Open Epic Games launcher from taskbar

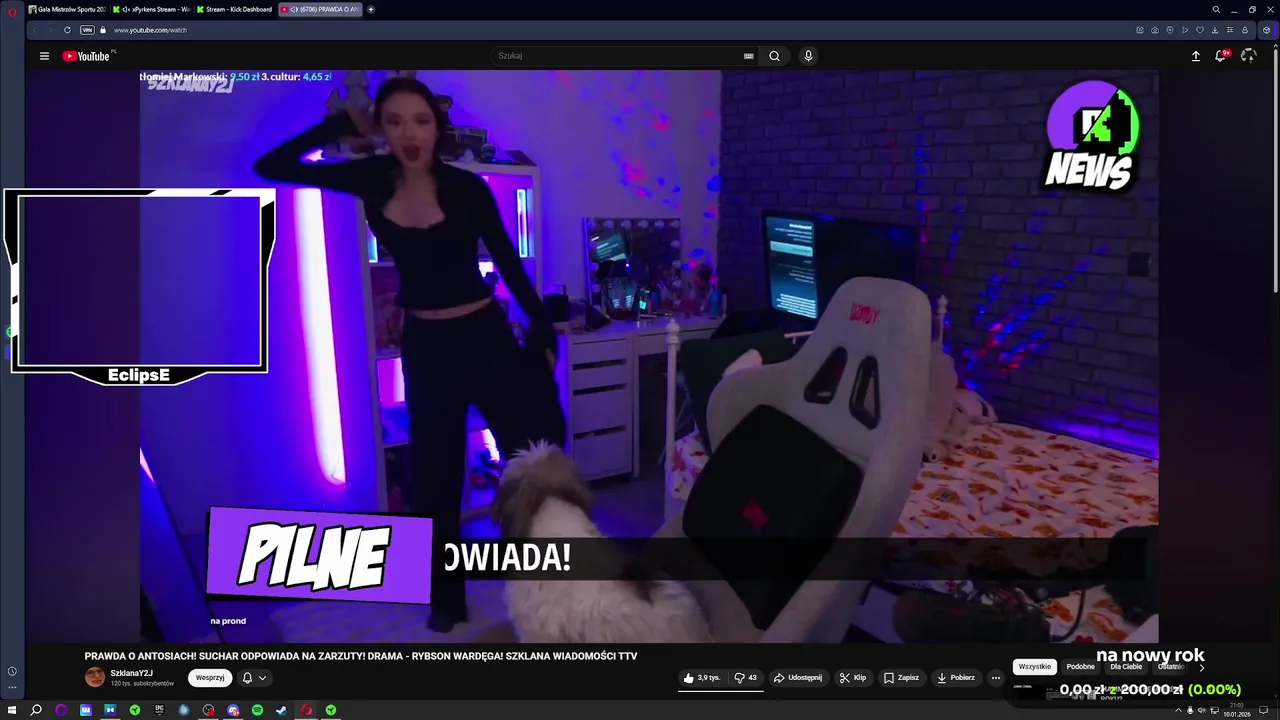pyautogui.click(x=159, y=710)
